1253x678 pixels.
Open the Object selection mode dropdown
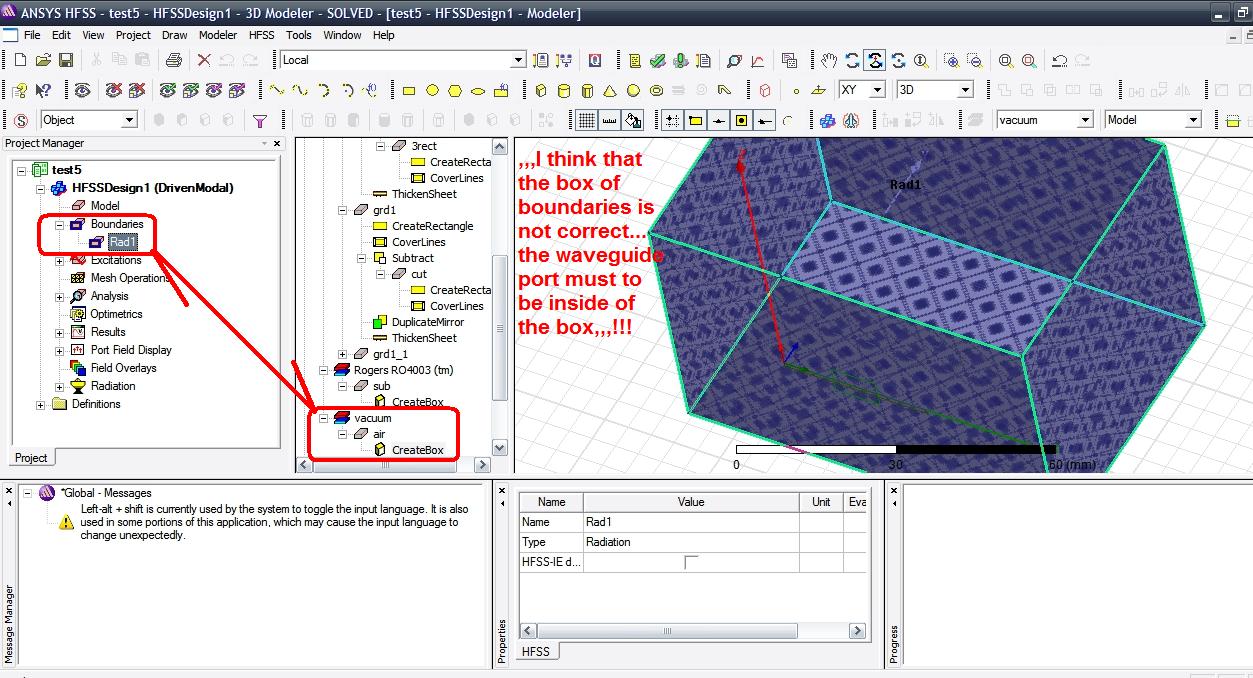(129, 120)
